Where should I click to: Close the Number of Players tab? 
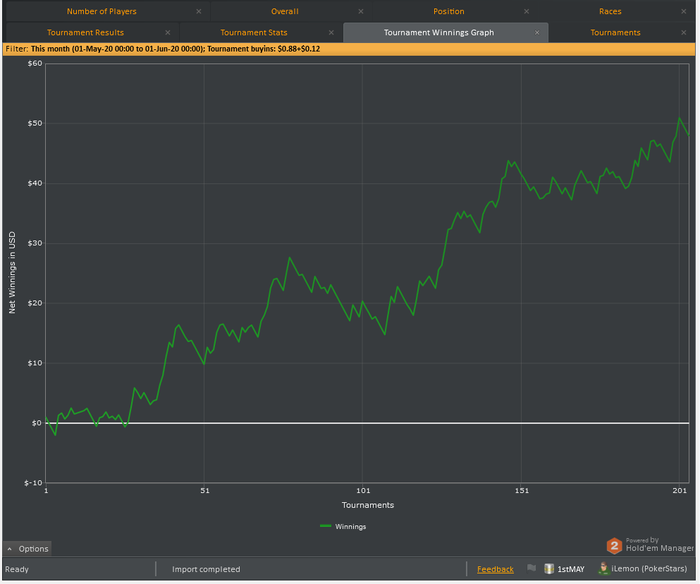[x=199, y=12]
